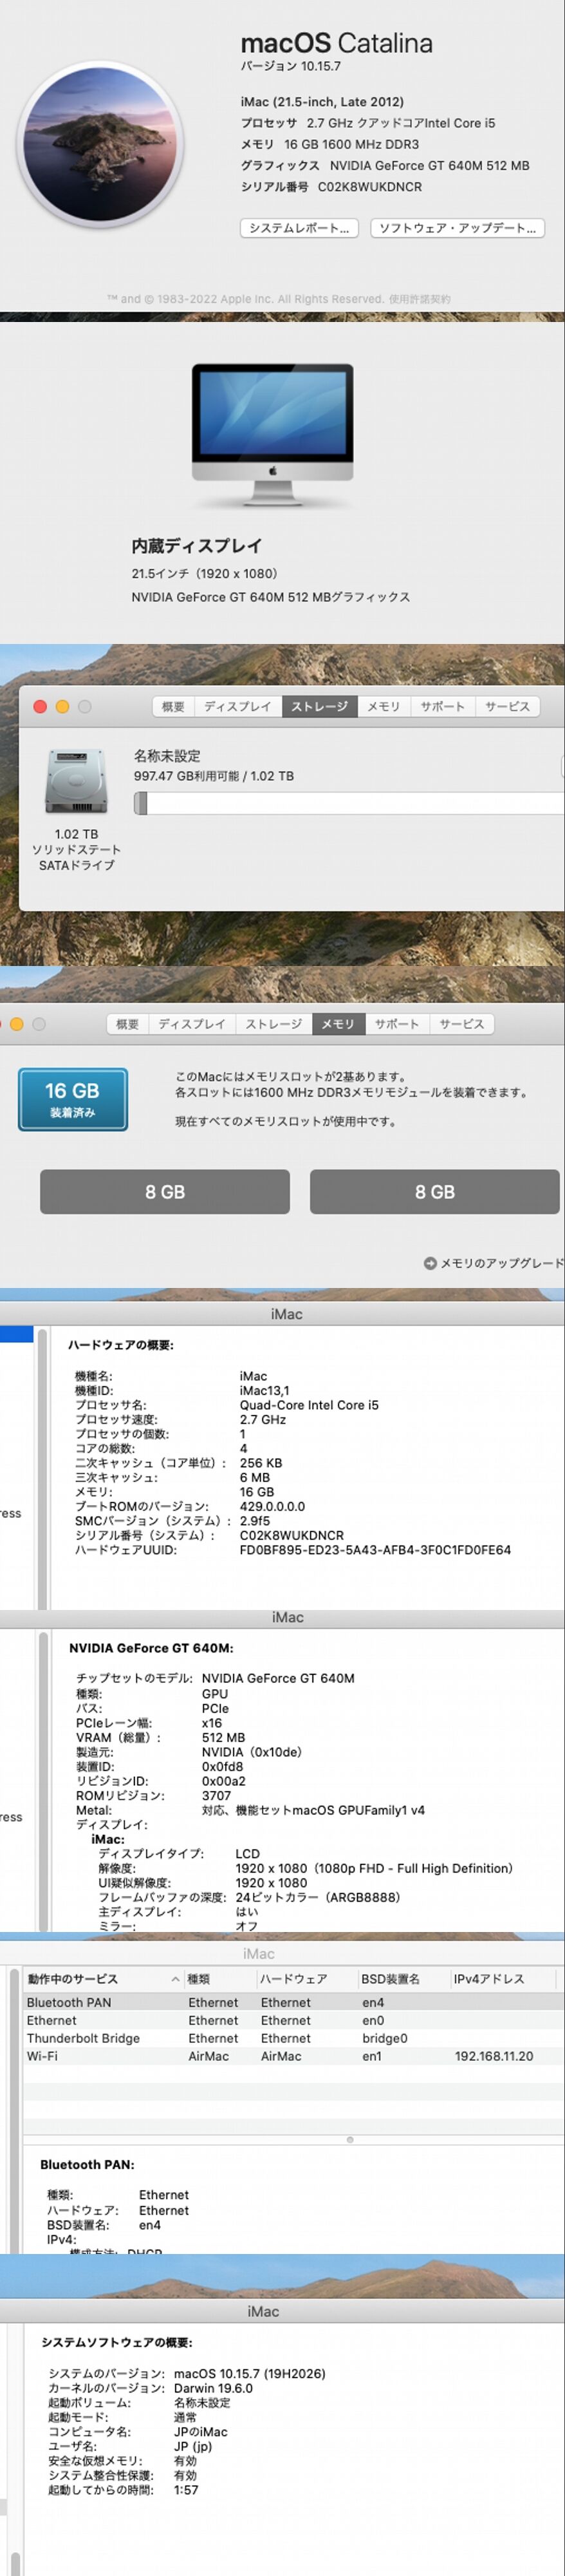
Task: Click the split handle below the services table
Action: click(349, 2140)
